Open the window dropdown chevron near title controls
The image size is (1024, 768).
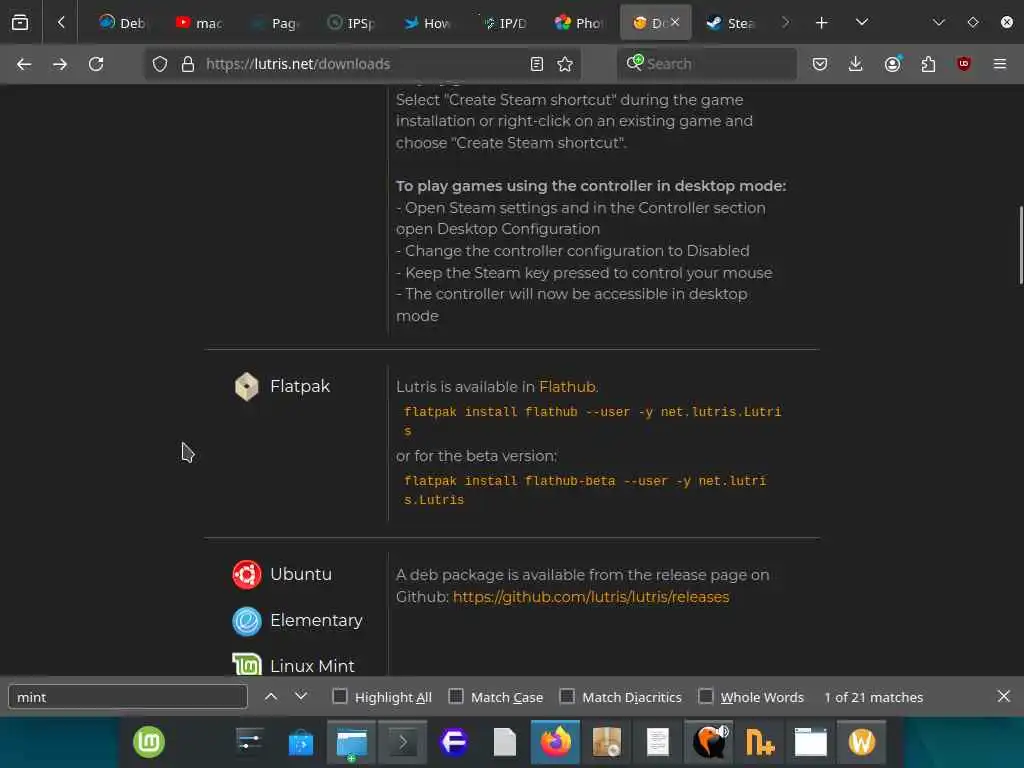click(939, 22)
